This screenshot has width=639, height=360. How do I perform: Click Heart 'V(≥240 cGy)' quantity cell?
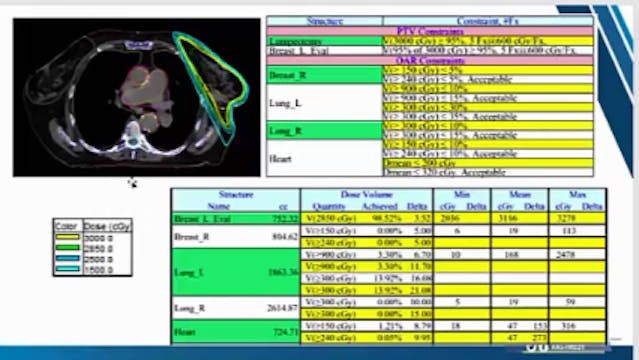pos(331,338)
